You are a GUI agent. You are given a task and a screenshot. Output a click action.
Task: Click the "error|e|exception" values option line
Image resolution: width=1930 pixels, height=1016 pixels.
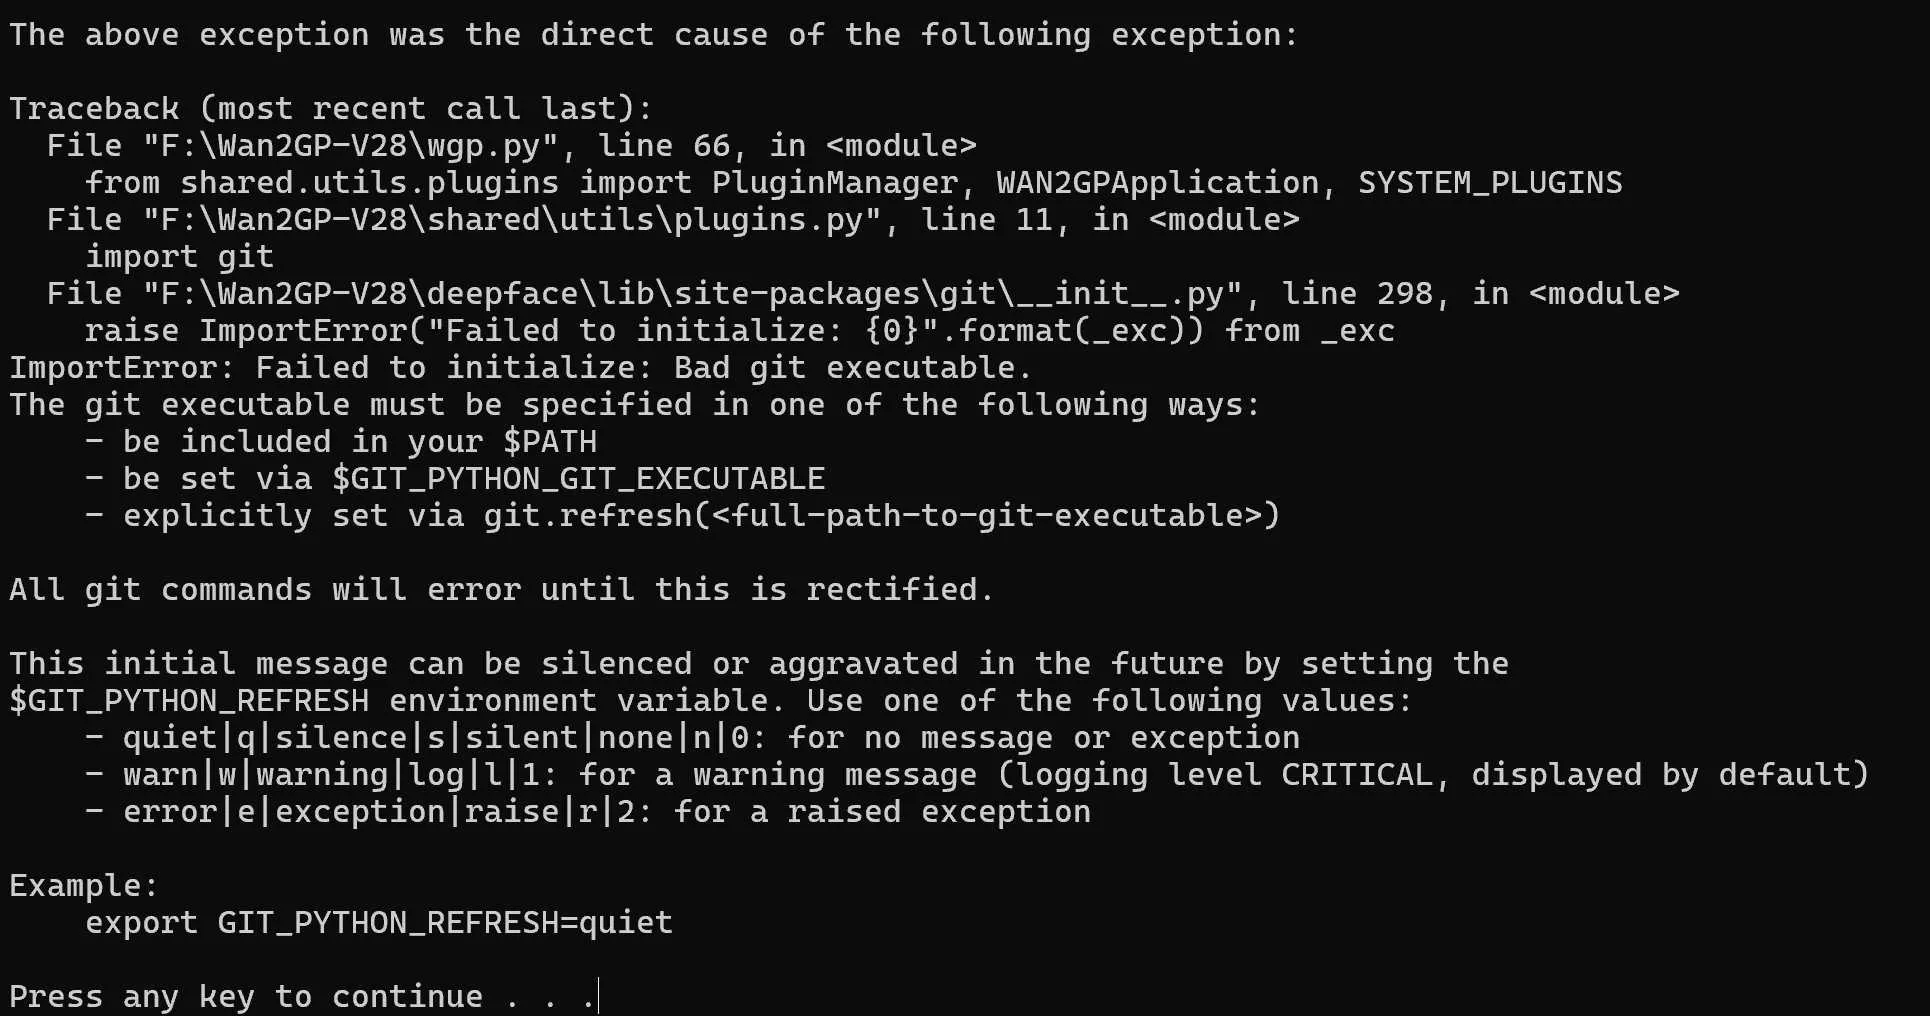(606, 812)
